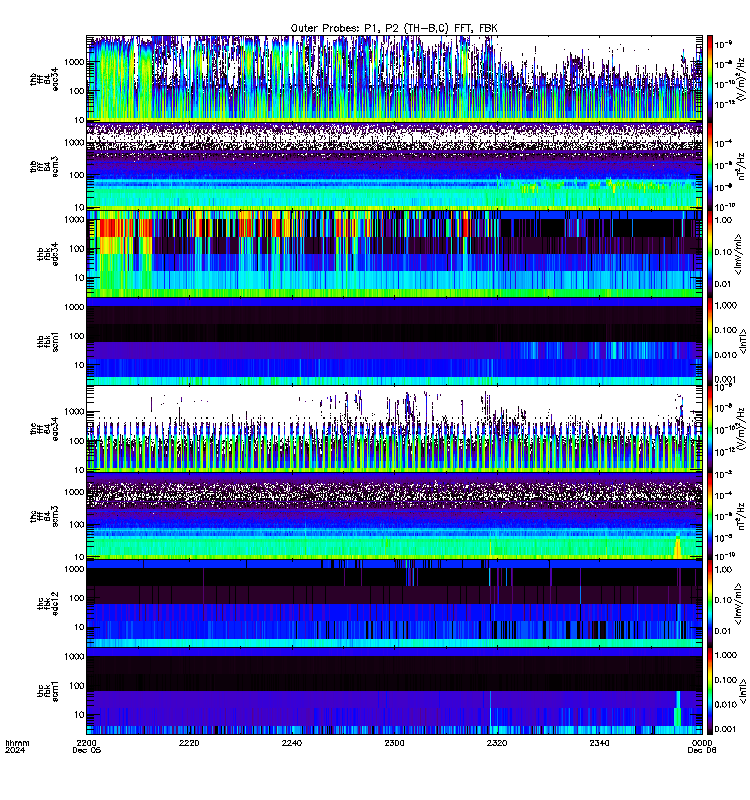This screenshot has width=750, height=800.
Task: Click the plot title 'Outer Probes: P1, P2 (TH-B,C) FFT, FBK'
Action: click(394, 29)
